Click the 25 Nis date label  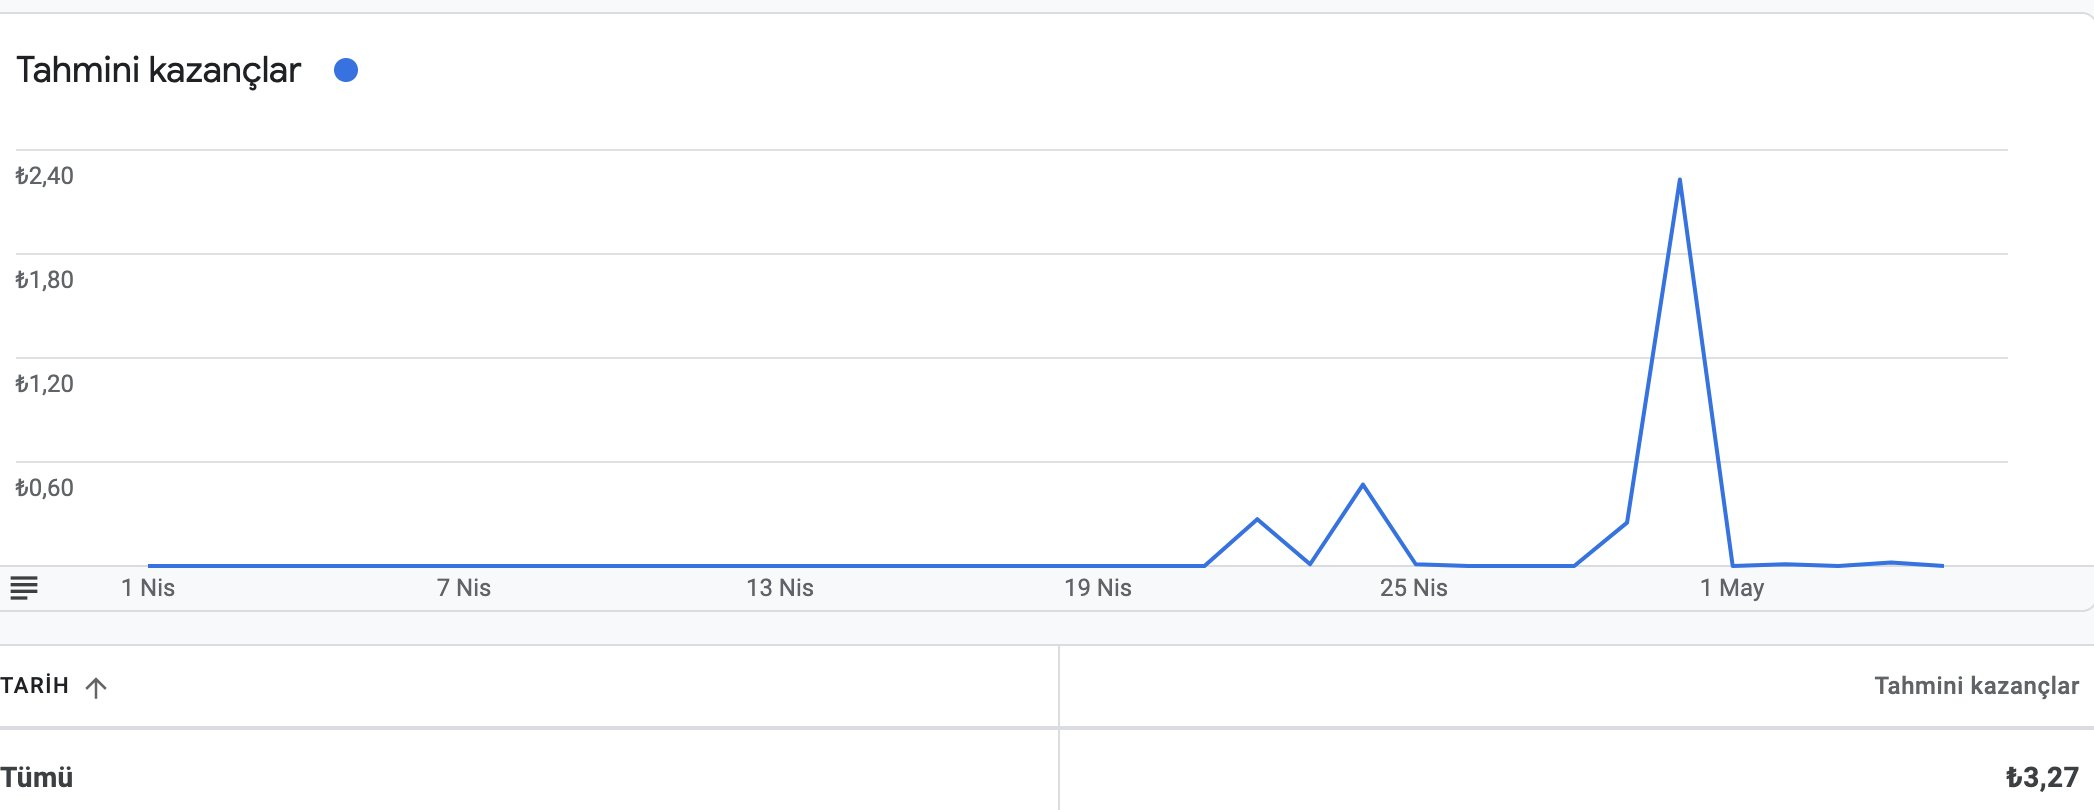coord(1414,588)
